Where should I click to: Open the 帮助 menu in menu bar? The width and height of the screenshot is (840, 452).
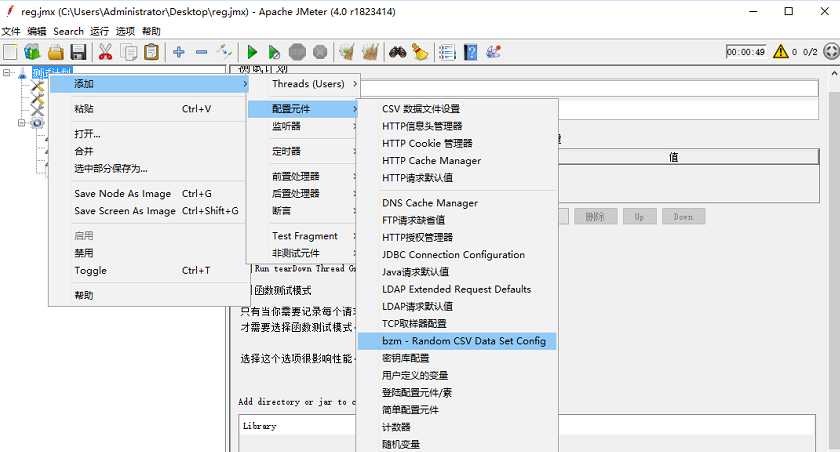coord(151,32)
